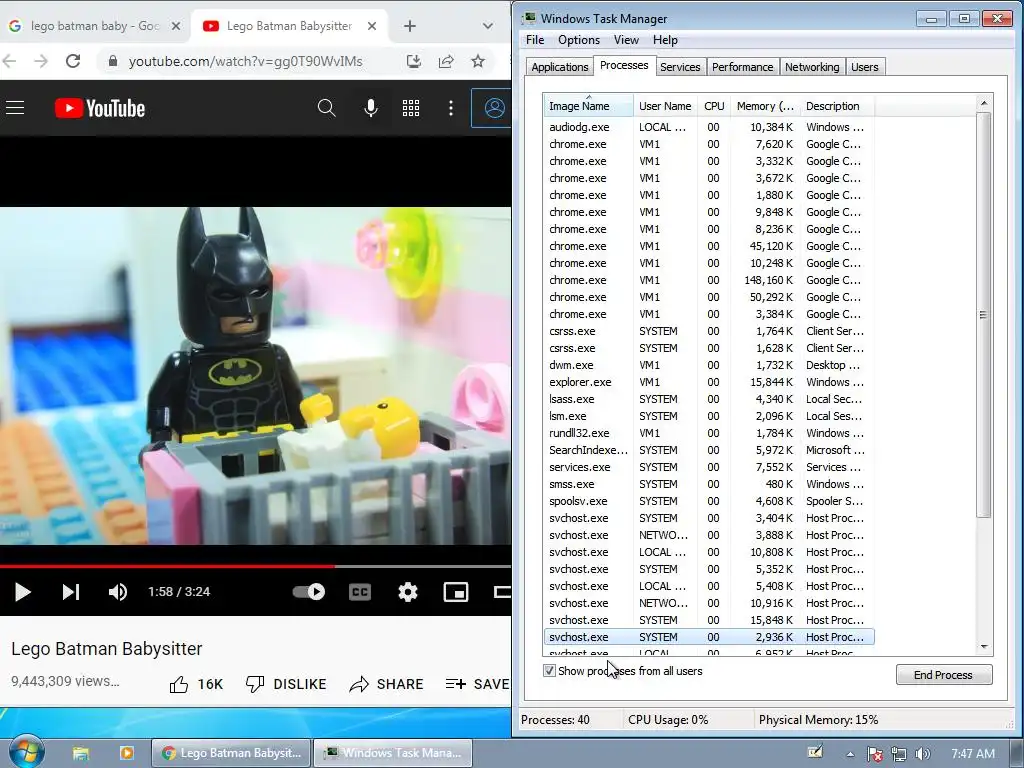
Task: Sort processes by Image Name column
Action: 588,106
